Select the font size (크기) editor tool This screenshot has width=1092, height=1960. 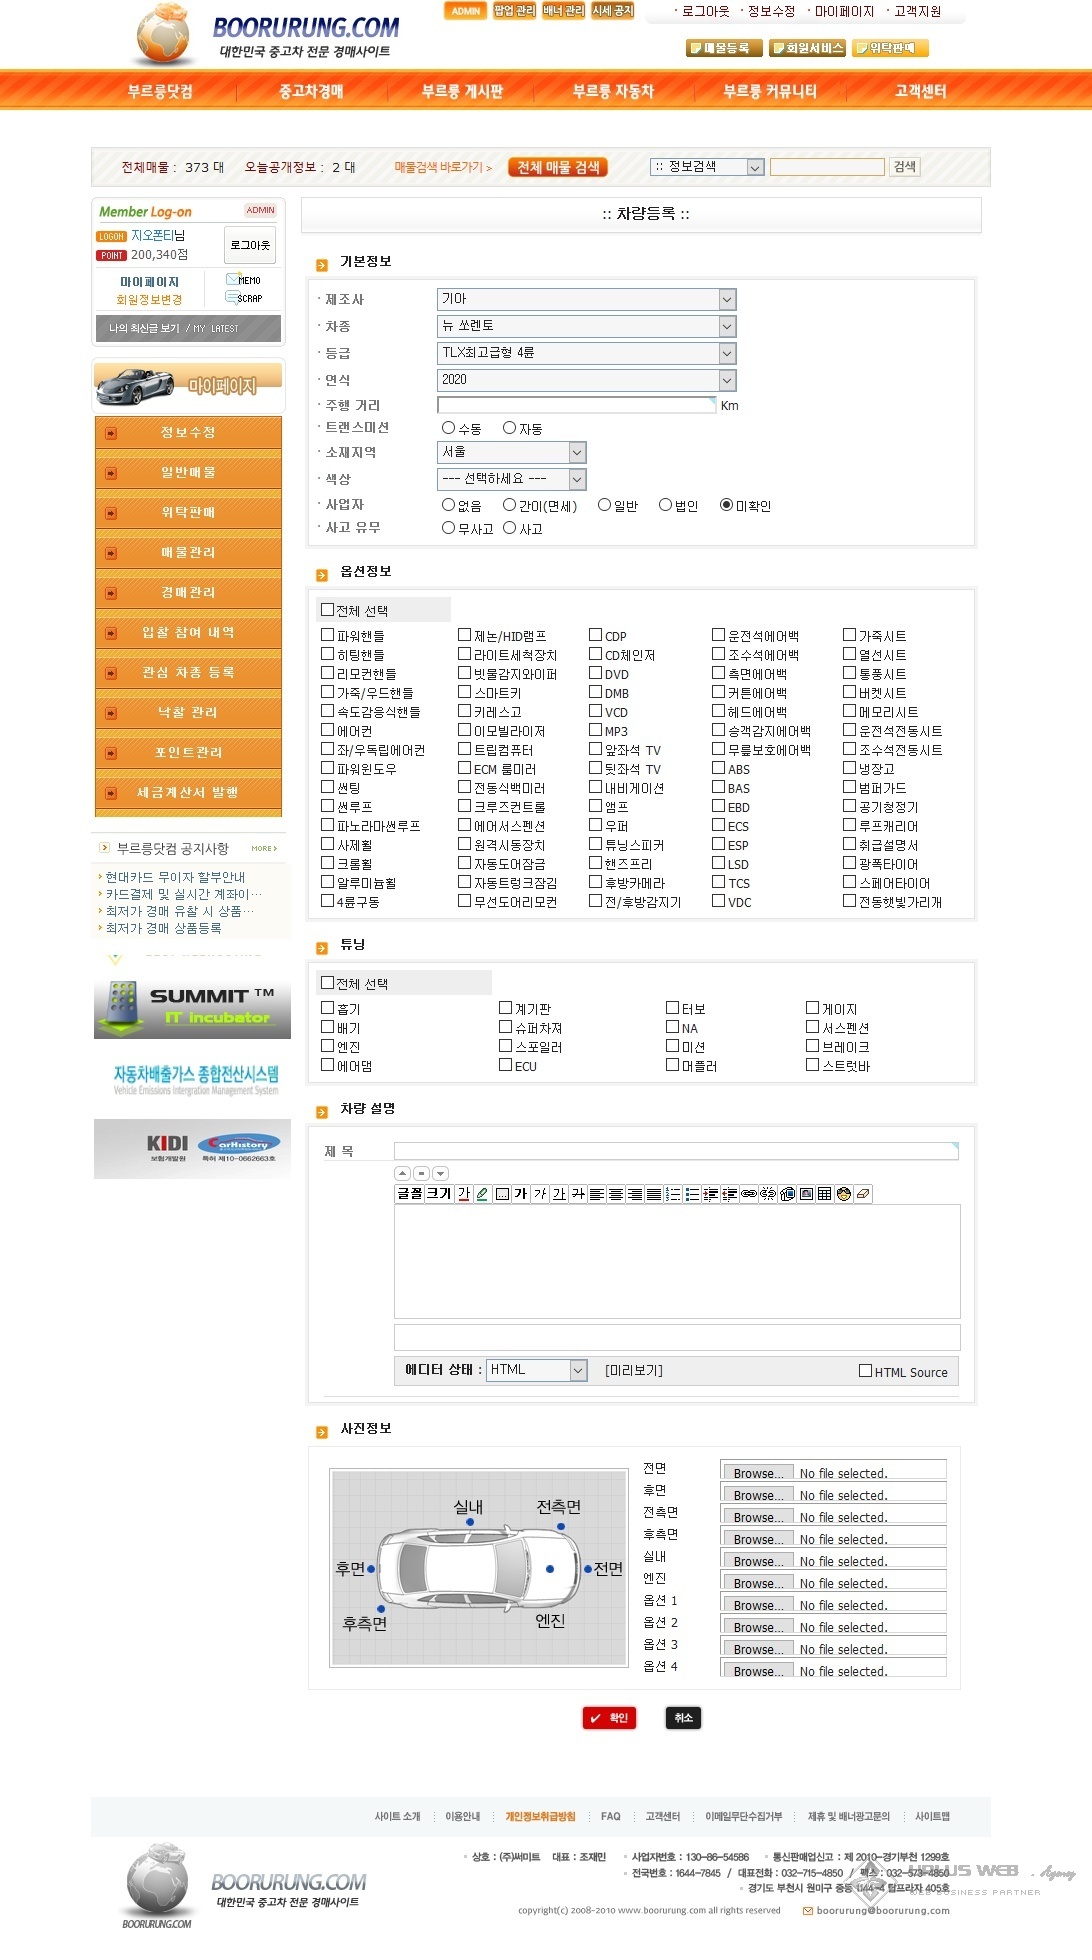(439, 1193)
